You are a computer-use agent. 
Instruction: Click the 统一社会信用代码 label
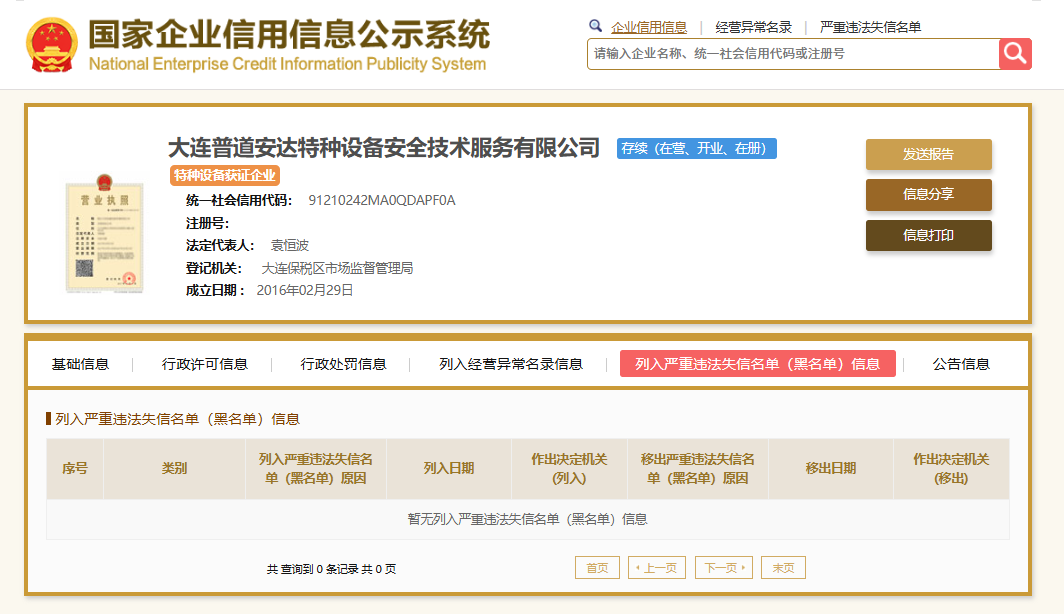coord(239,200)
